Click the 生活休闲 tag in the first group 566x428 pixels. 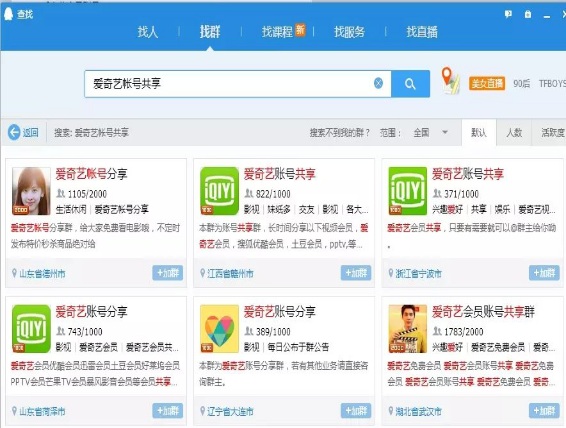click(71, 209)
